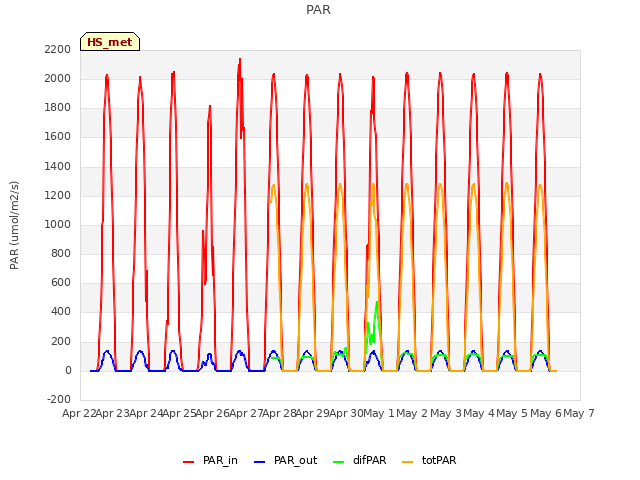Select the PAR chart title

coord(318,10)
